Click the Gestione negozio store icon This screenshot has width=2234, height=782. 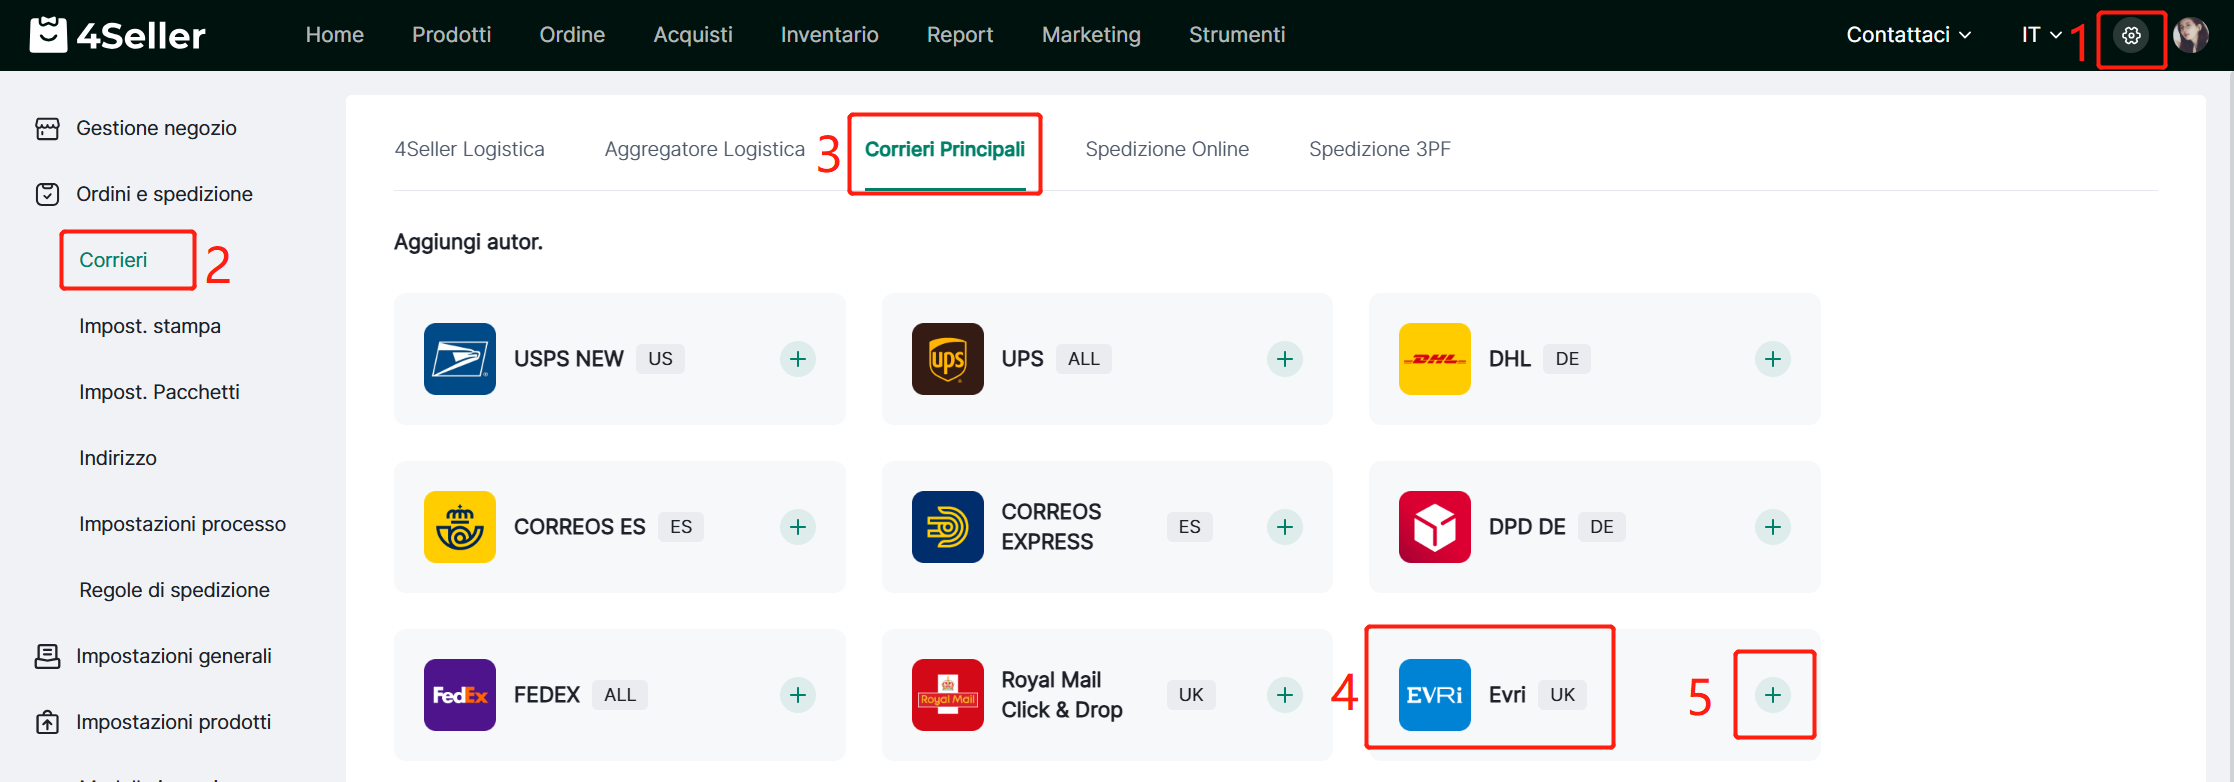pos(47,128)
